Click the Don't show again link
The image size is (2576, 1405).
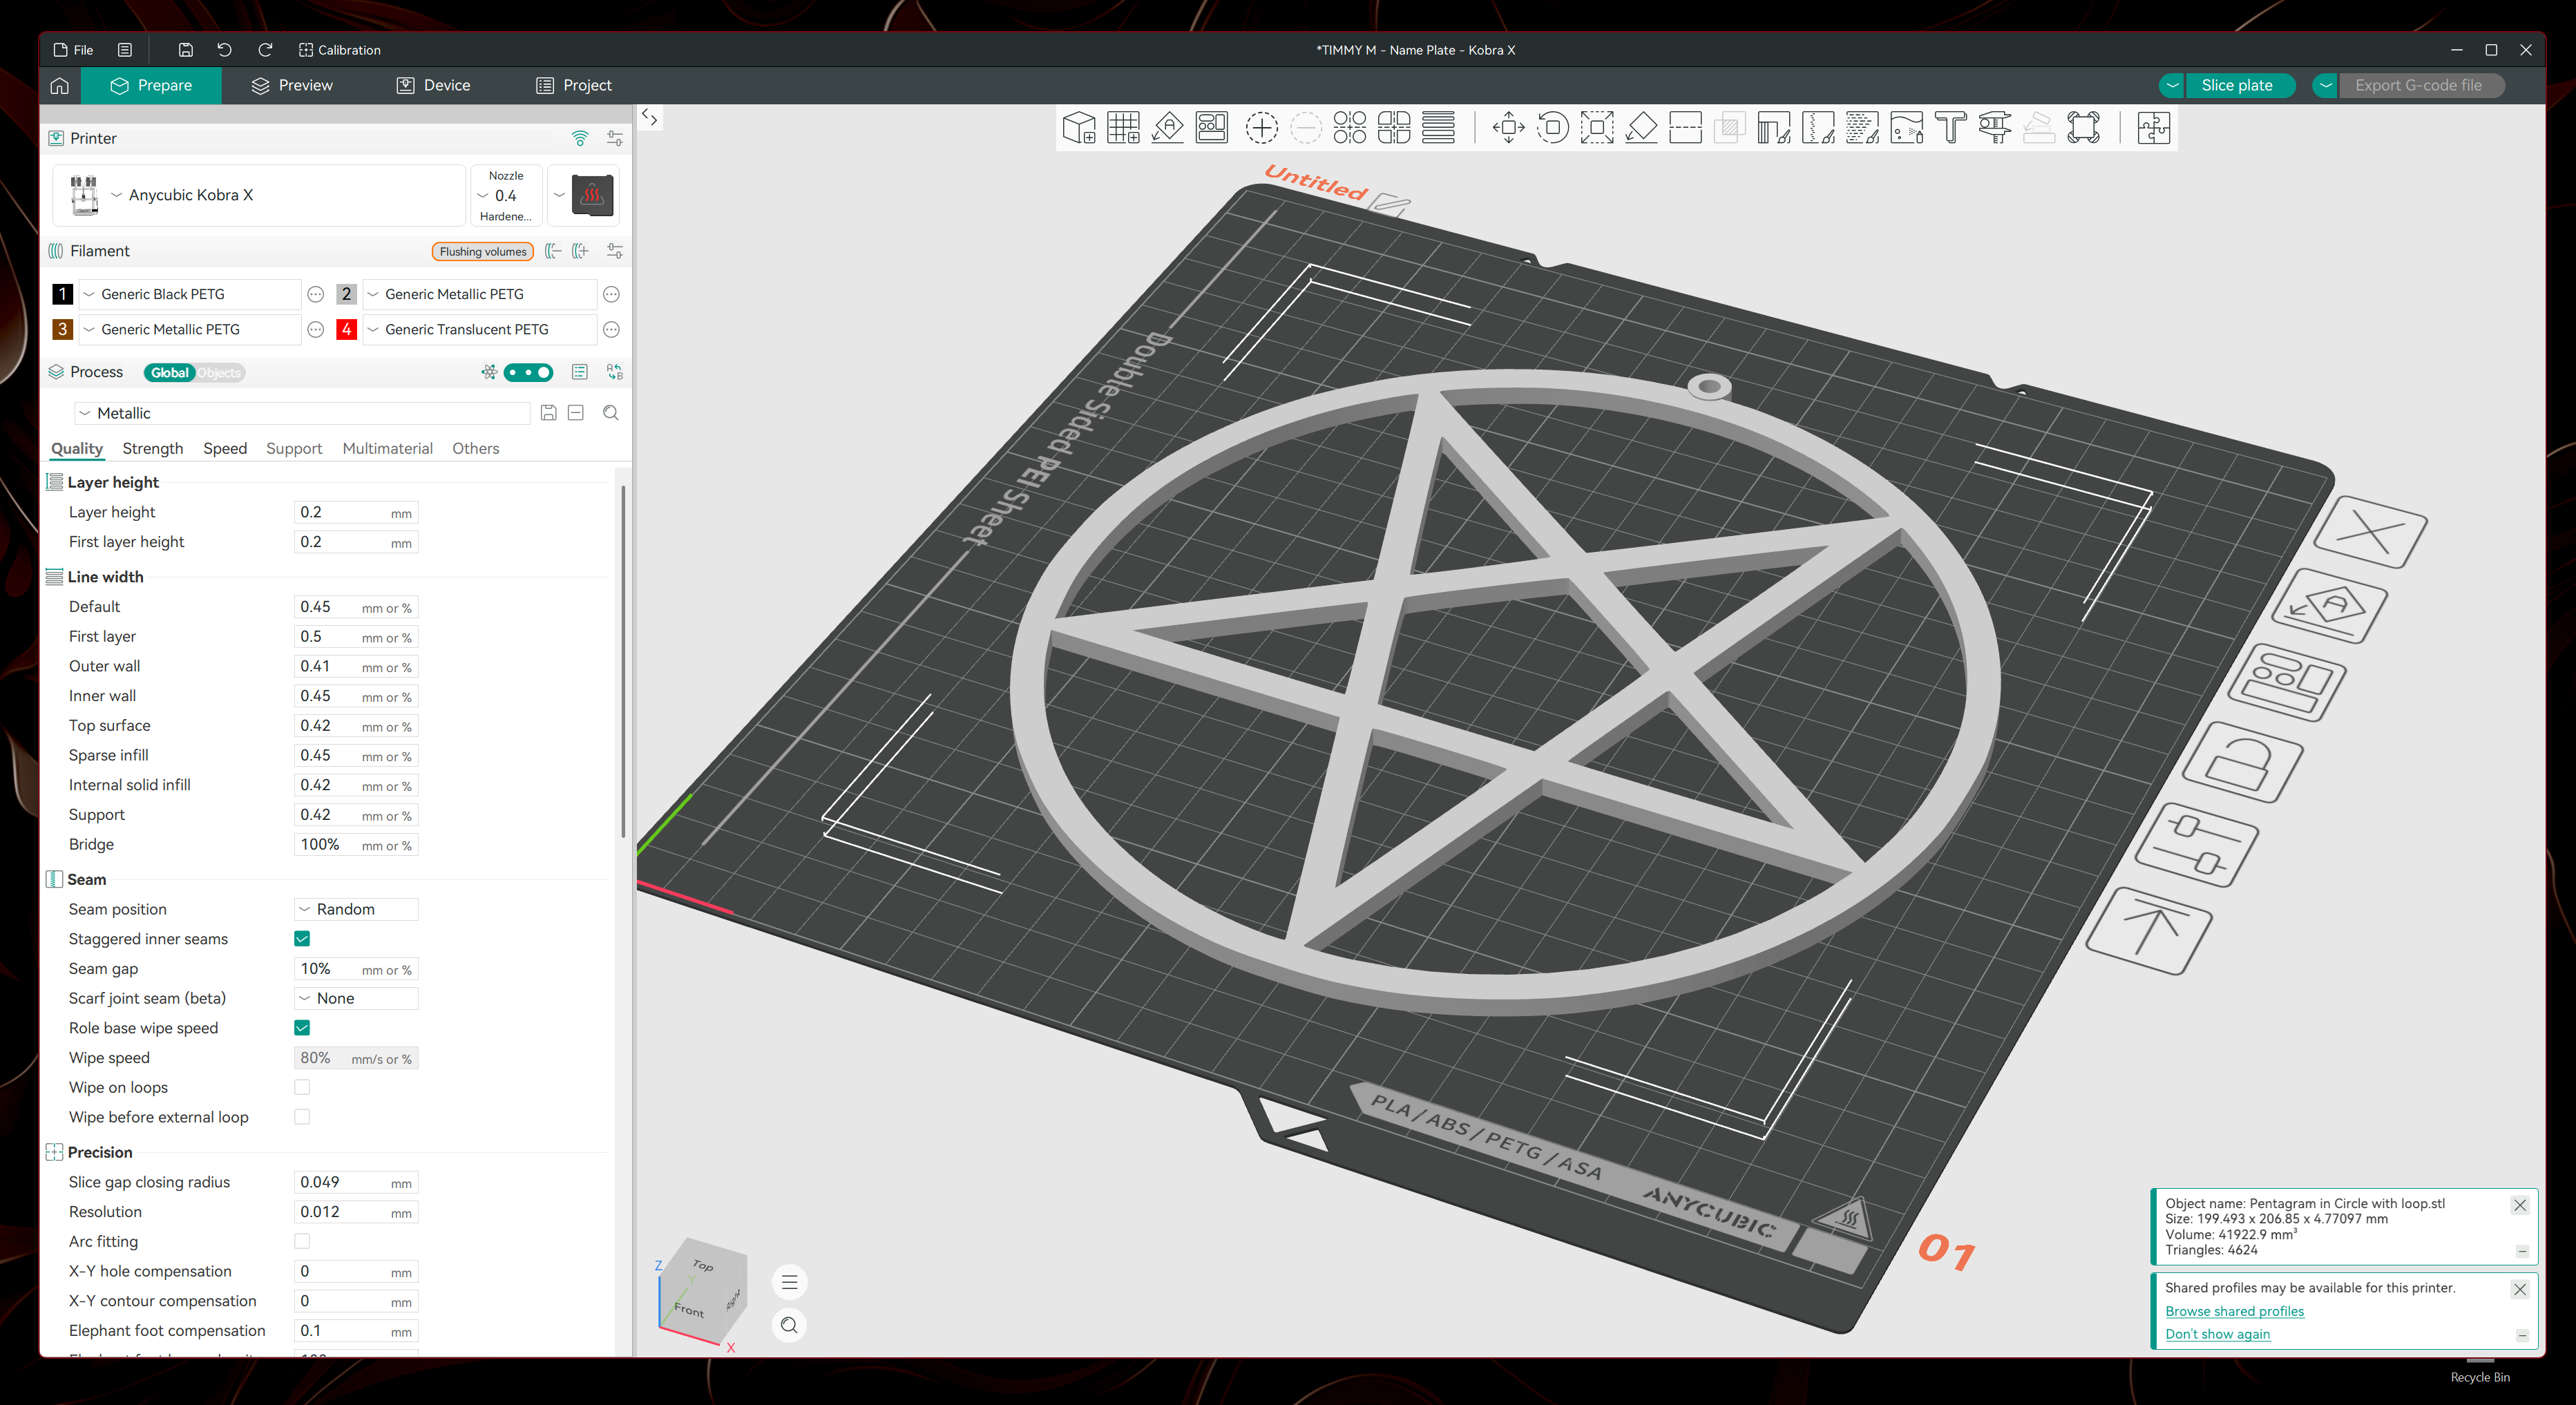click(2217, 1334)
